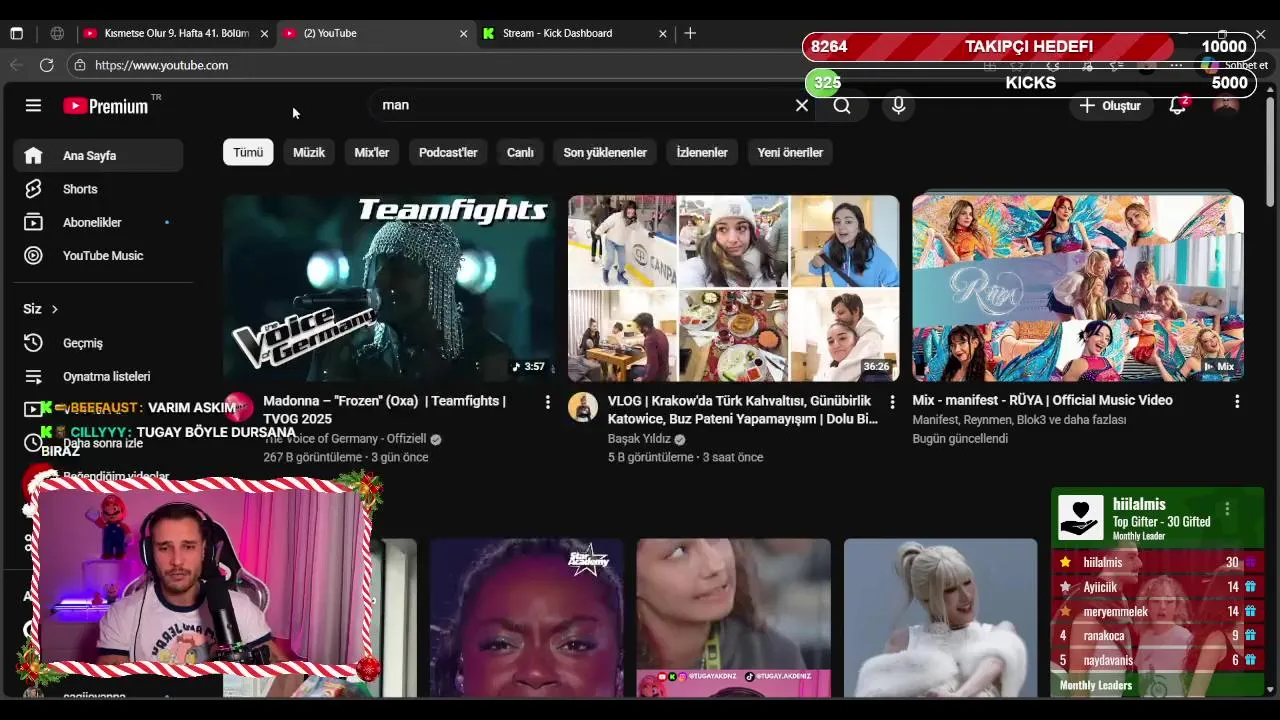Reload the page with refresh icon

[46, 65]
